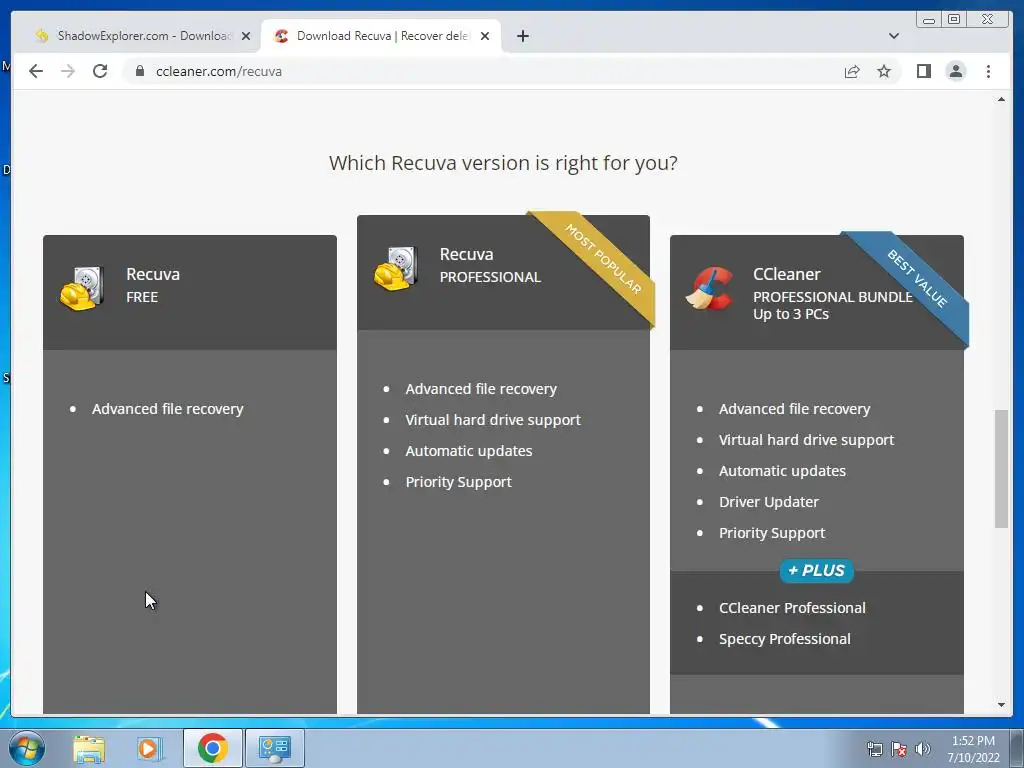Close the ShadowExplorer.com tab

tap(246, 36)
